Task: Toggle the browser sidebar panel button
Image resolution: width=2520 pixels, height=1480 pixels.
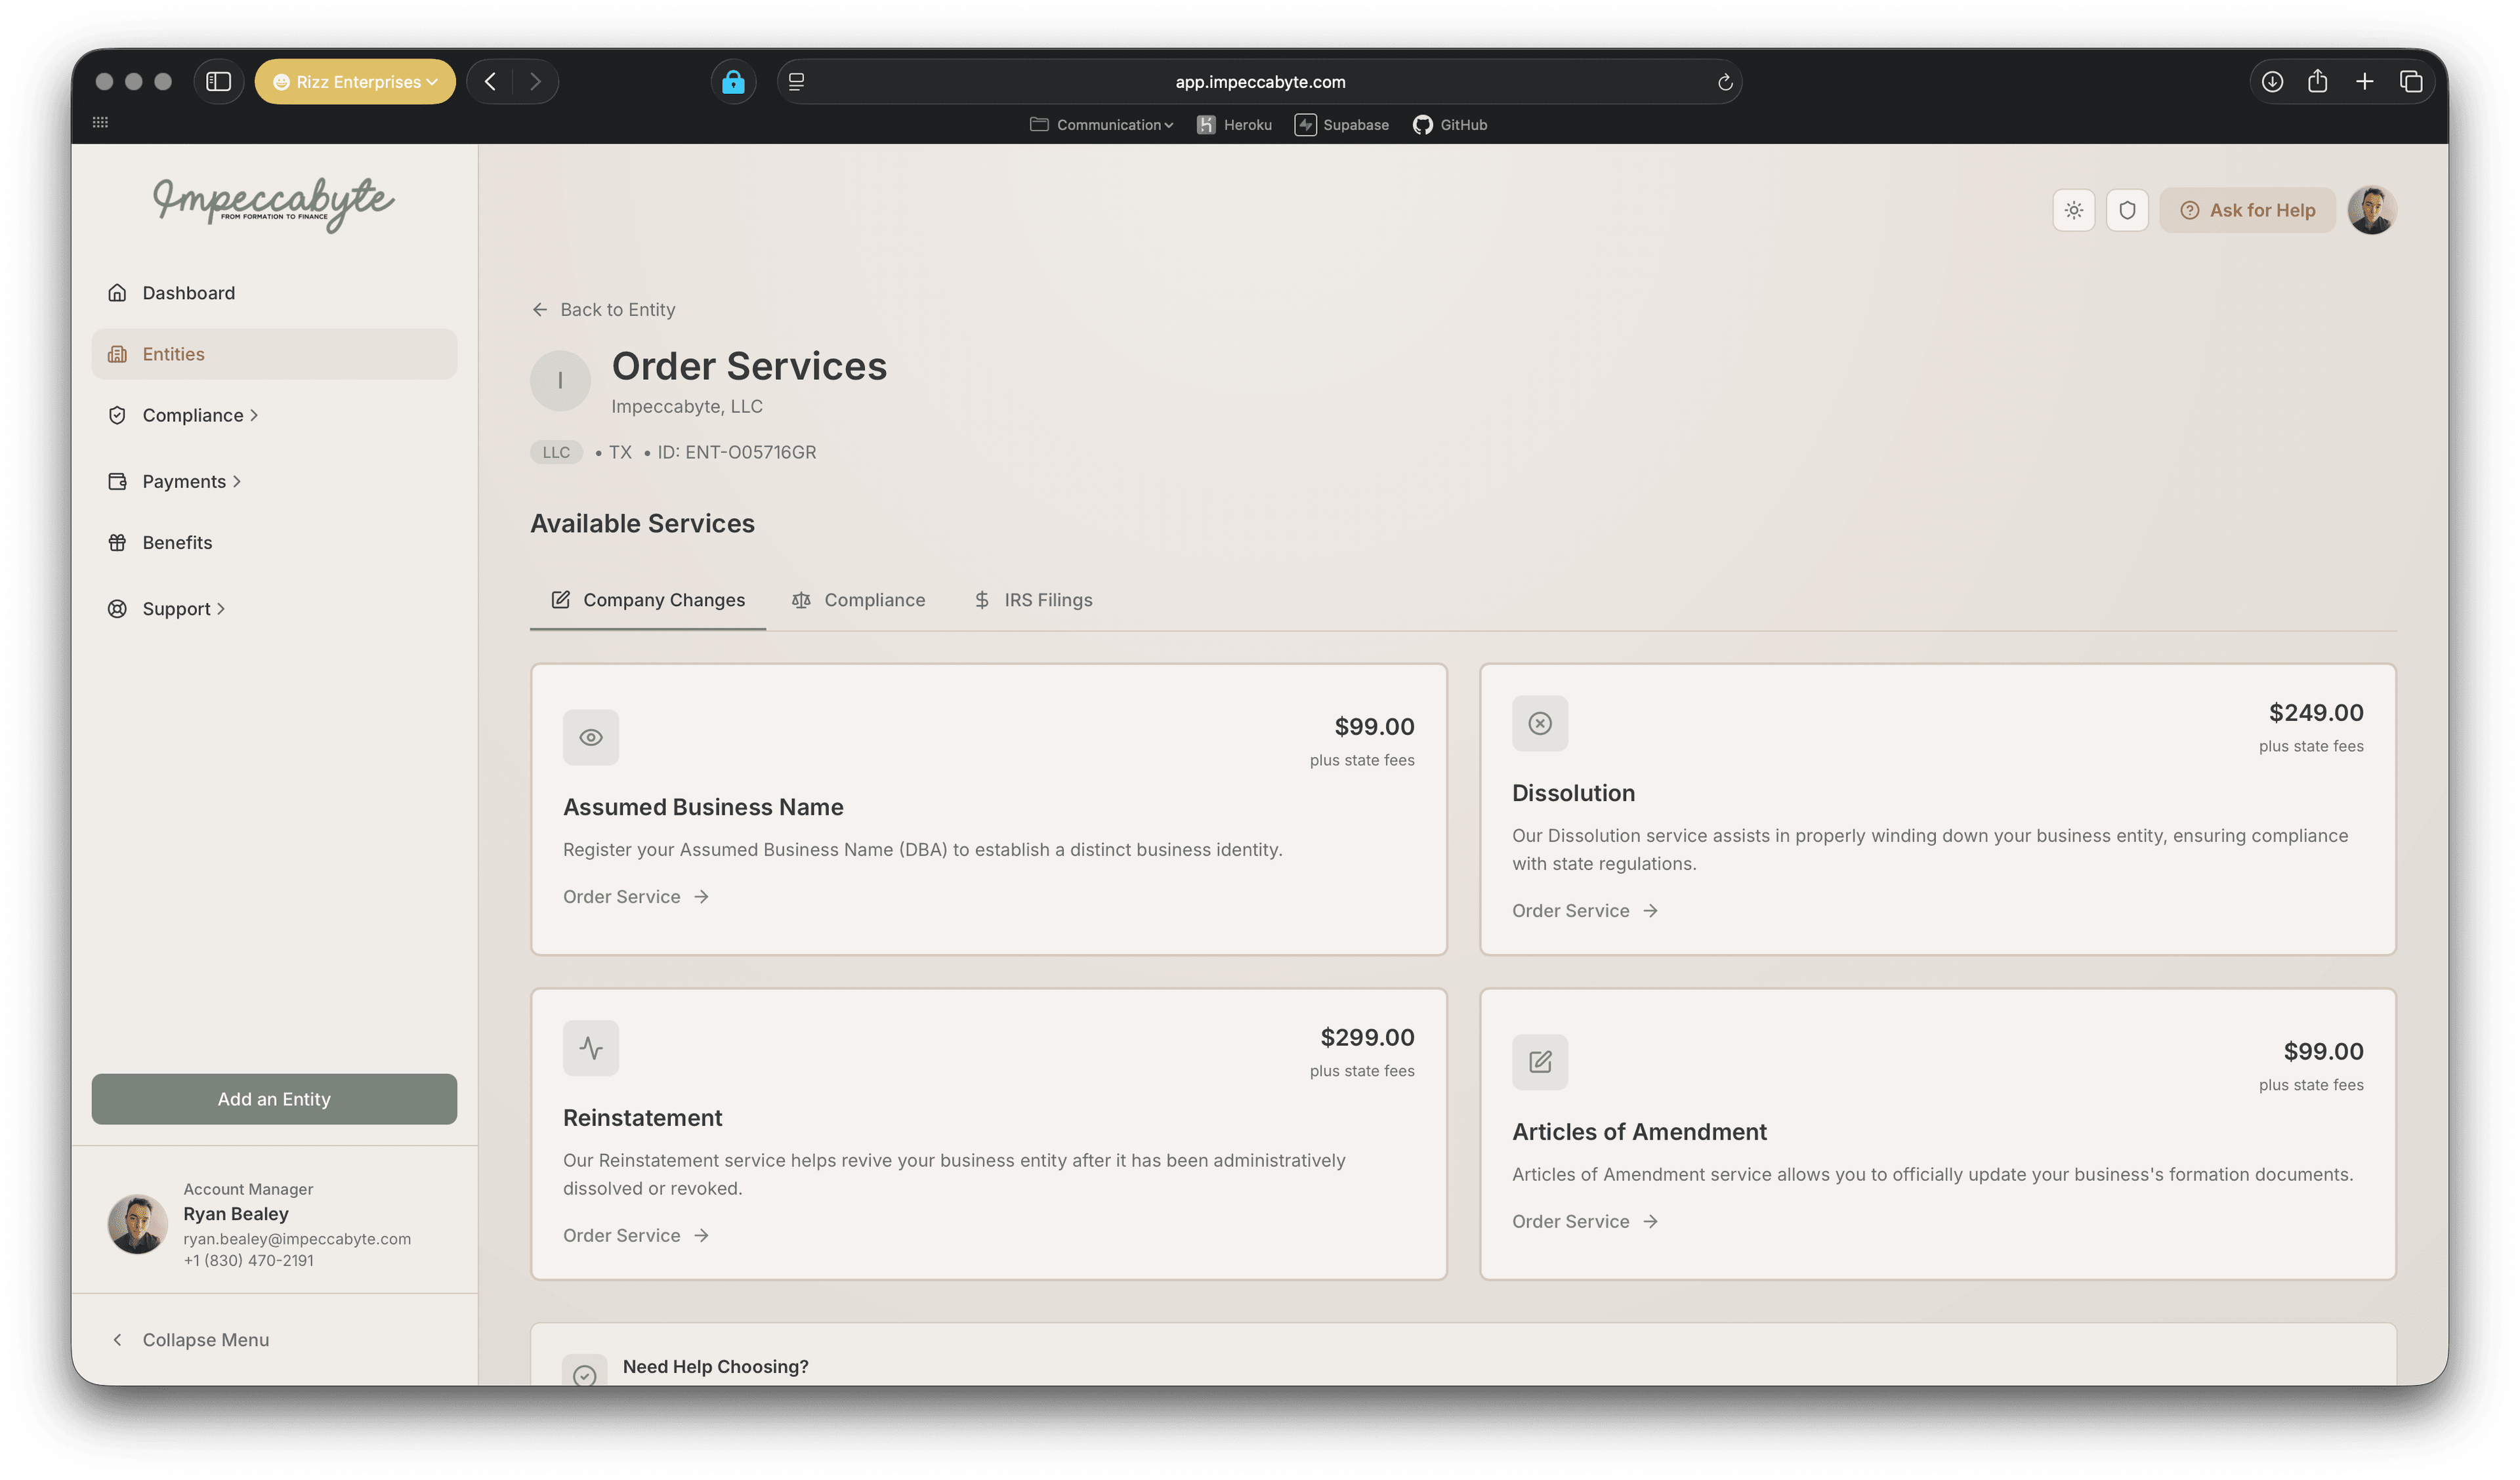Action: [218, 82]
